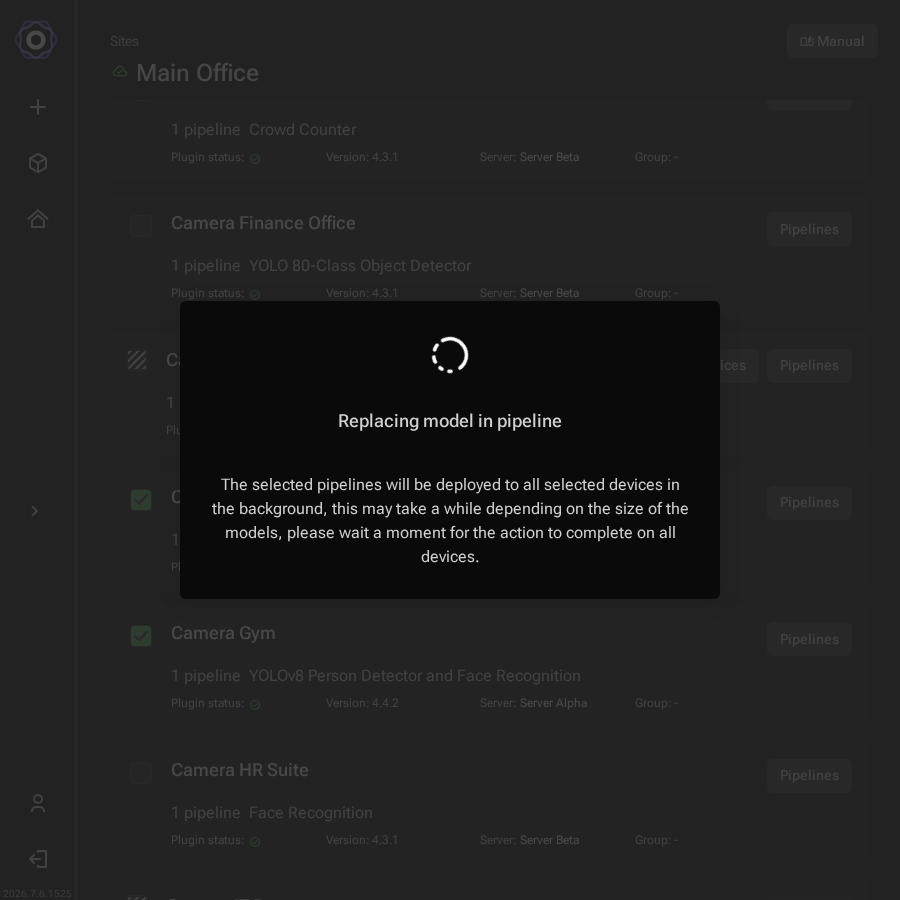900x900 pixels.
Task: Click the Main Office page title
Action: pyautogui.click(x=197, y=73)
